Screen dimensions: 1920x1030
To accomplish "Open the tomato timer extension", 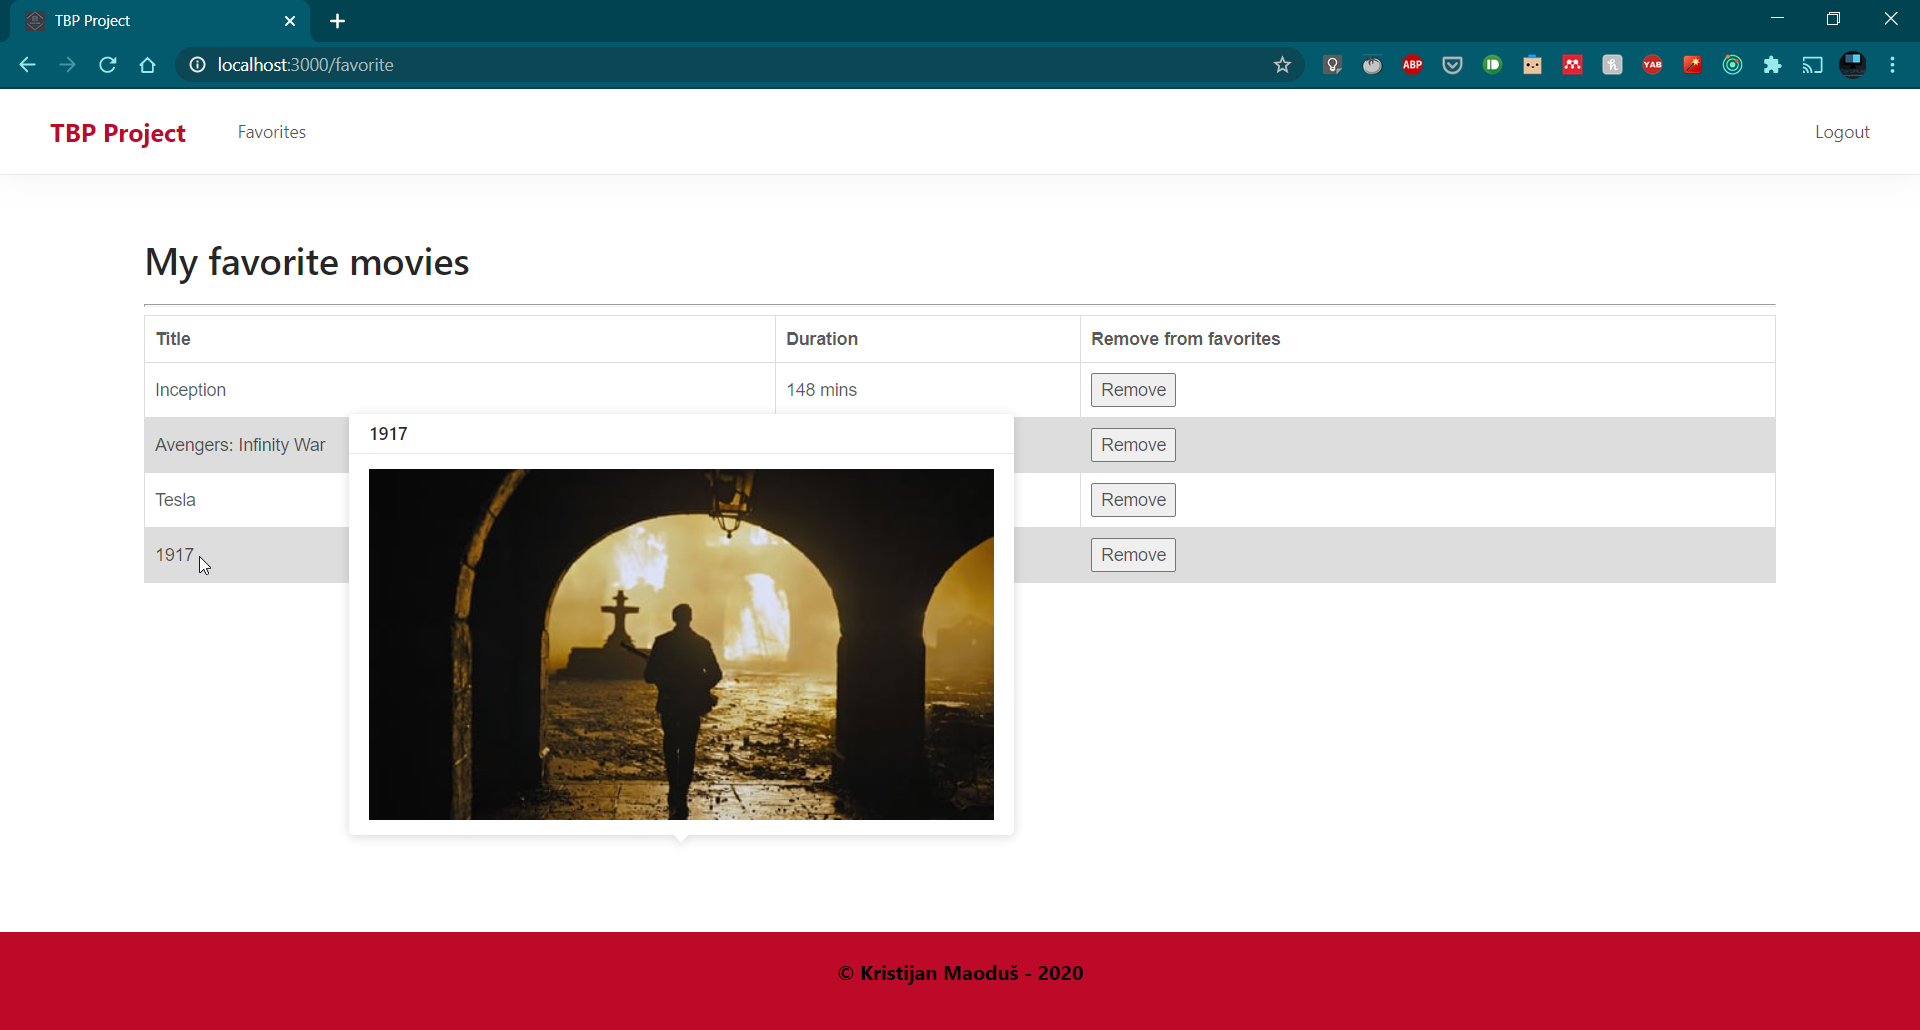I will click(1372, 65).
